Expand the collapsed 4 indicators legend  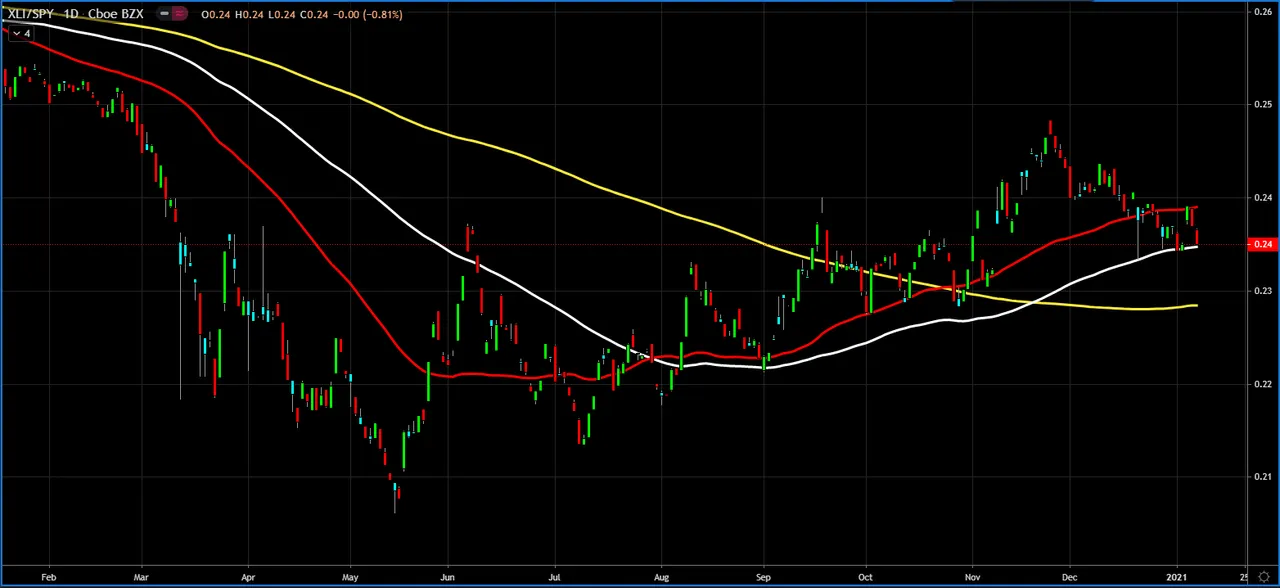point(21,33)
